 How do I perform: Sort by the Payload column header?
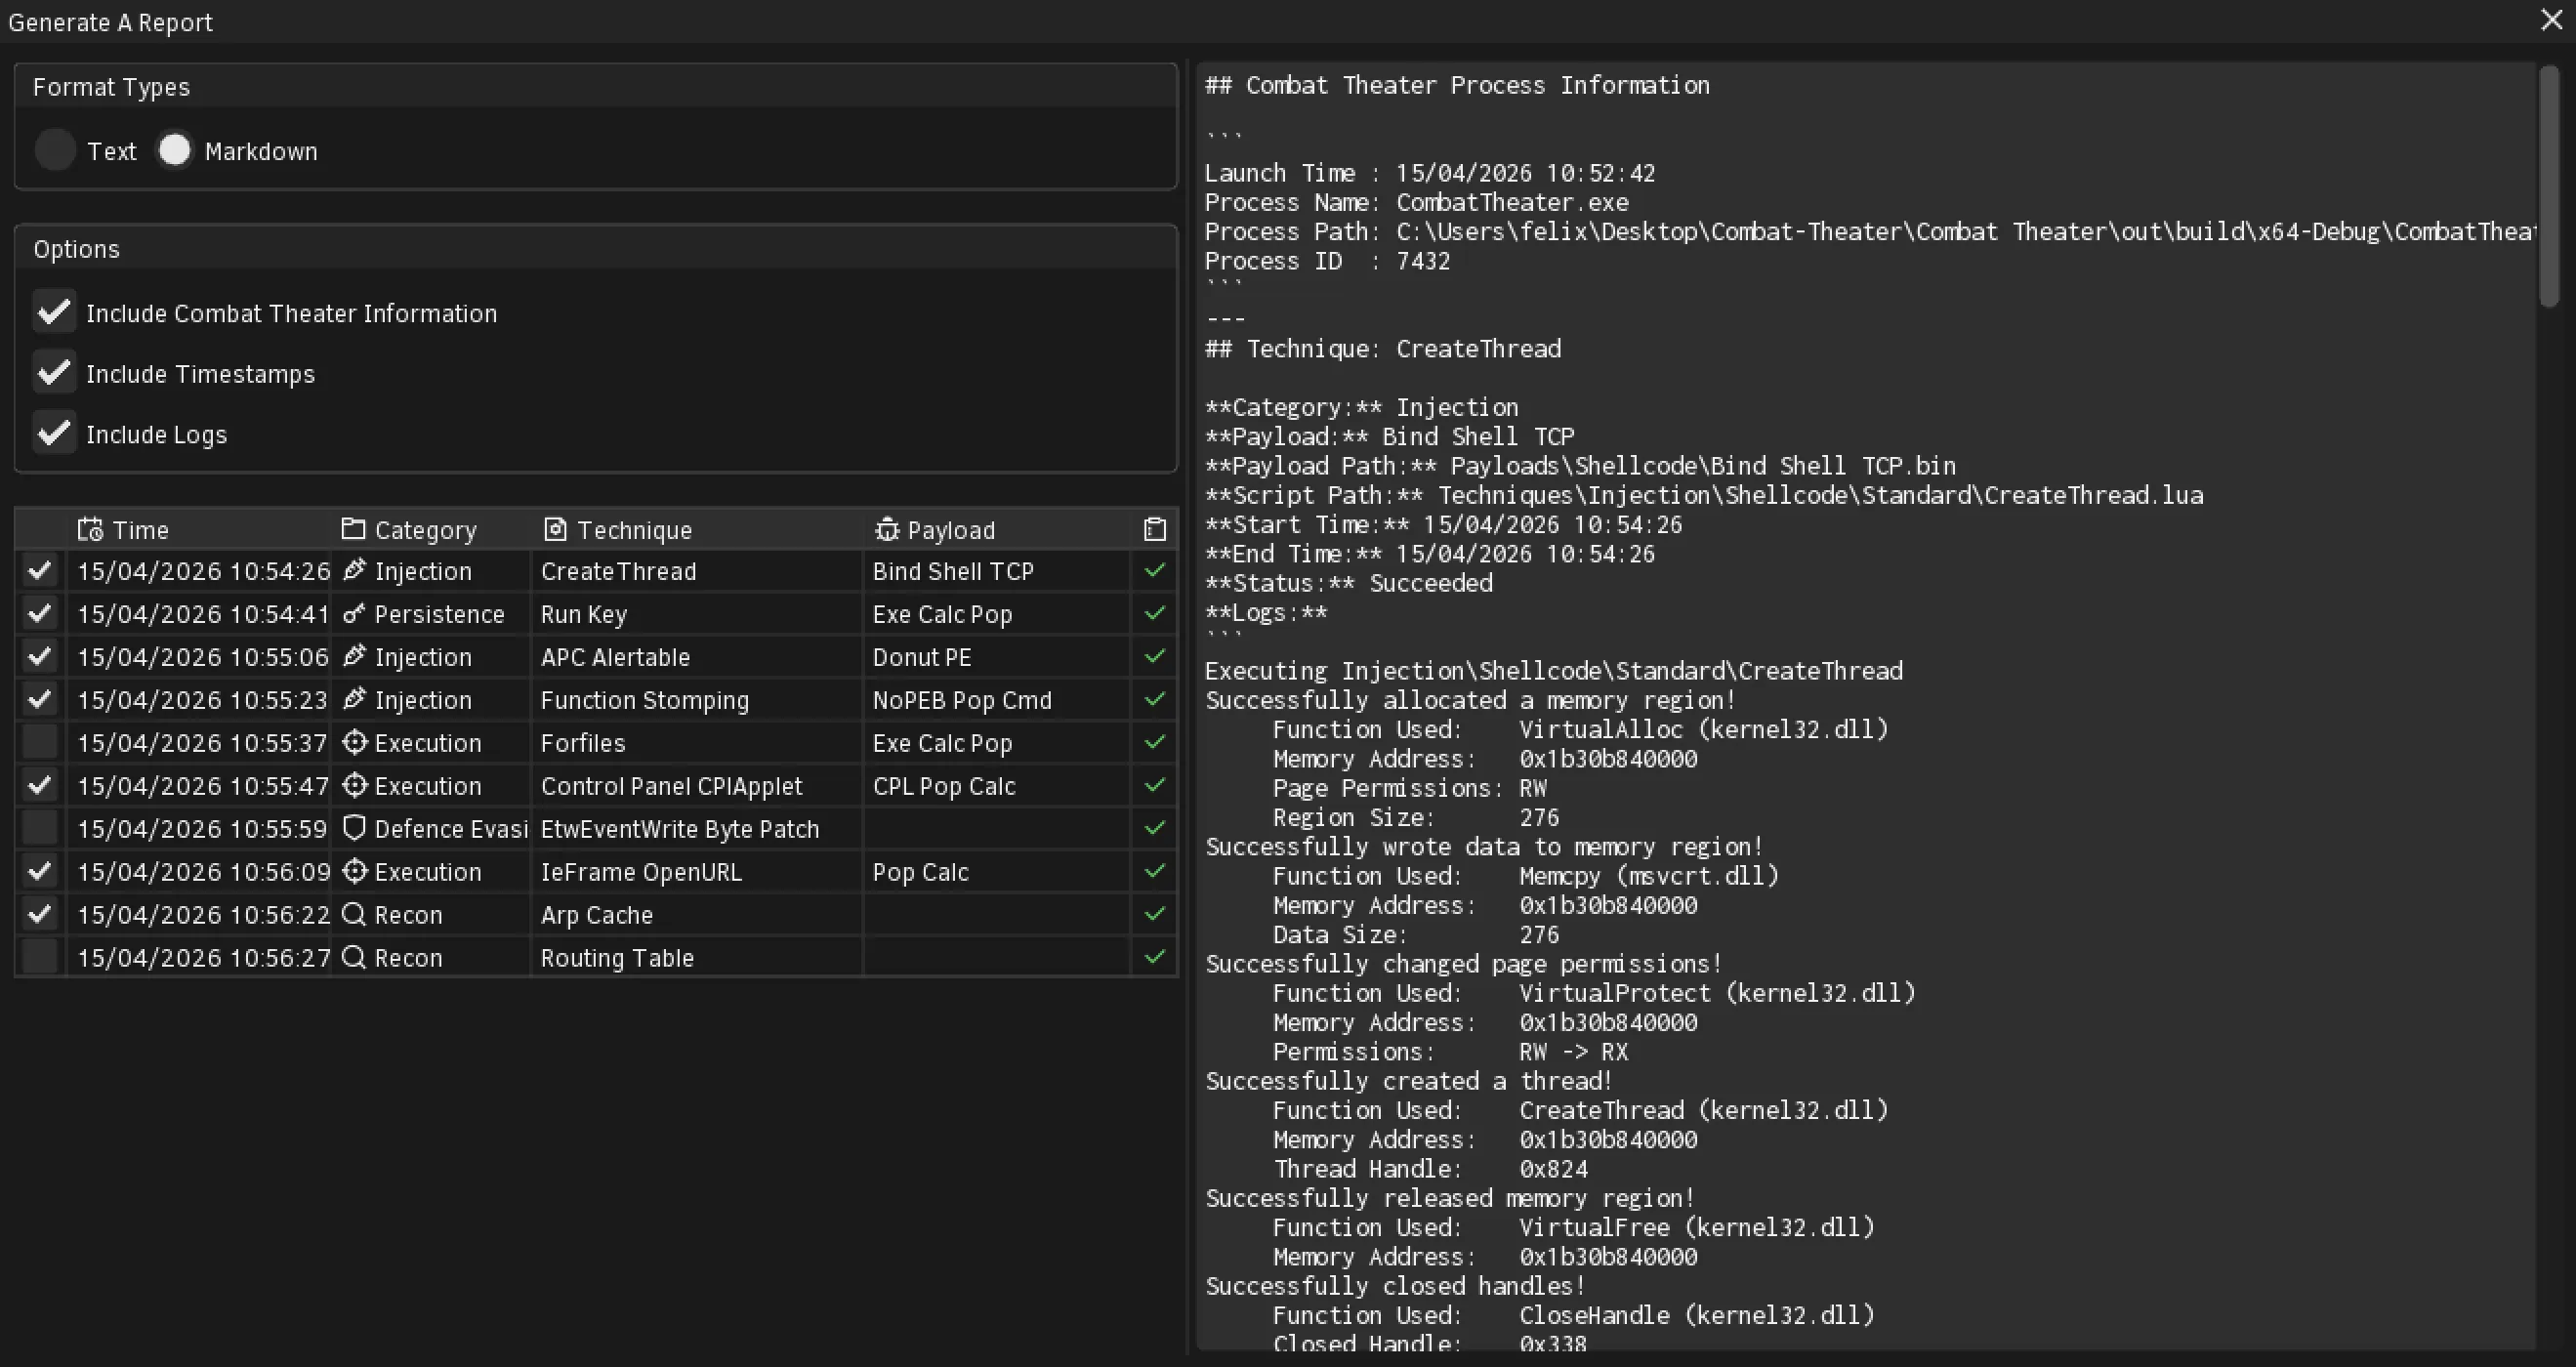(x=997, y=529)
